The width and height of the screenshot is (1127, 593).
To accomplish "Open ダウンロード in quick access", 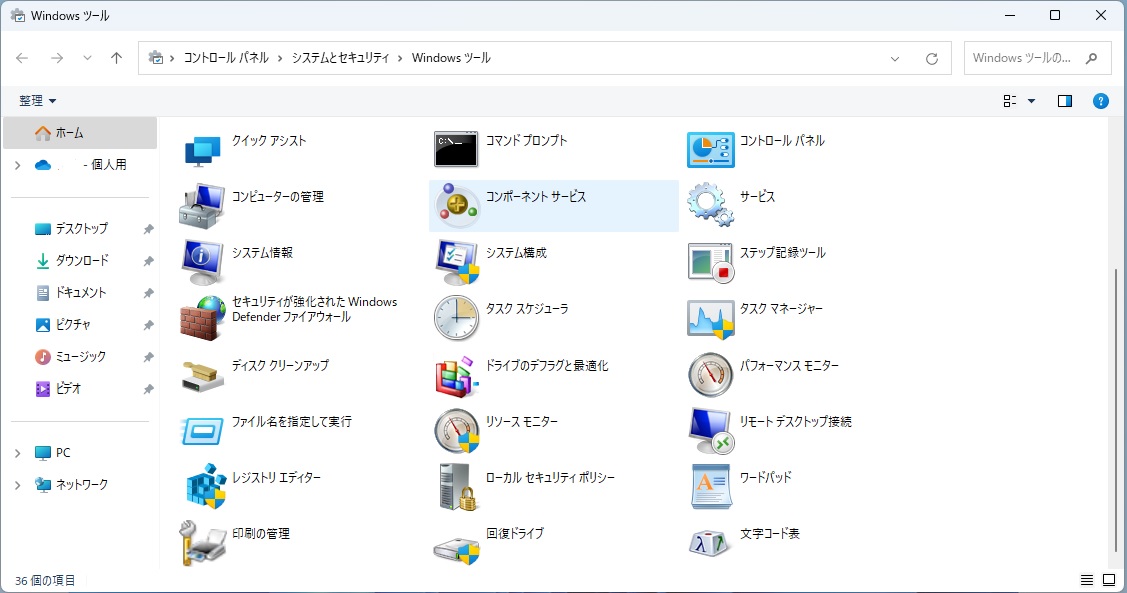I will pos(71,260).
